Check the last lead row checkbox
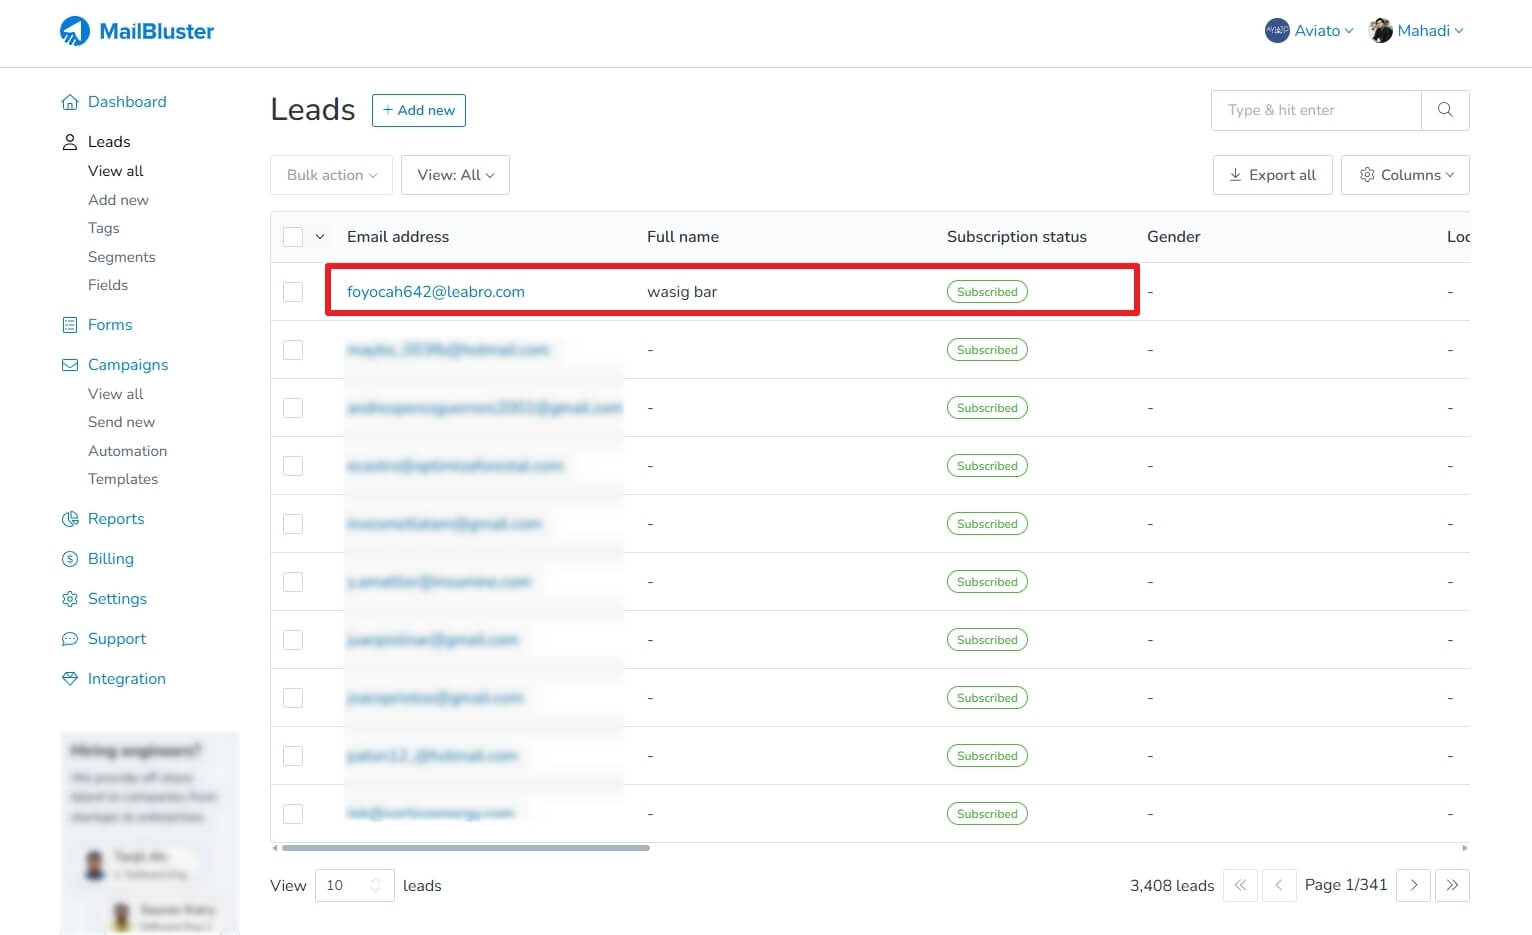 (293, 814)
